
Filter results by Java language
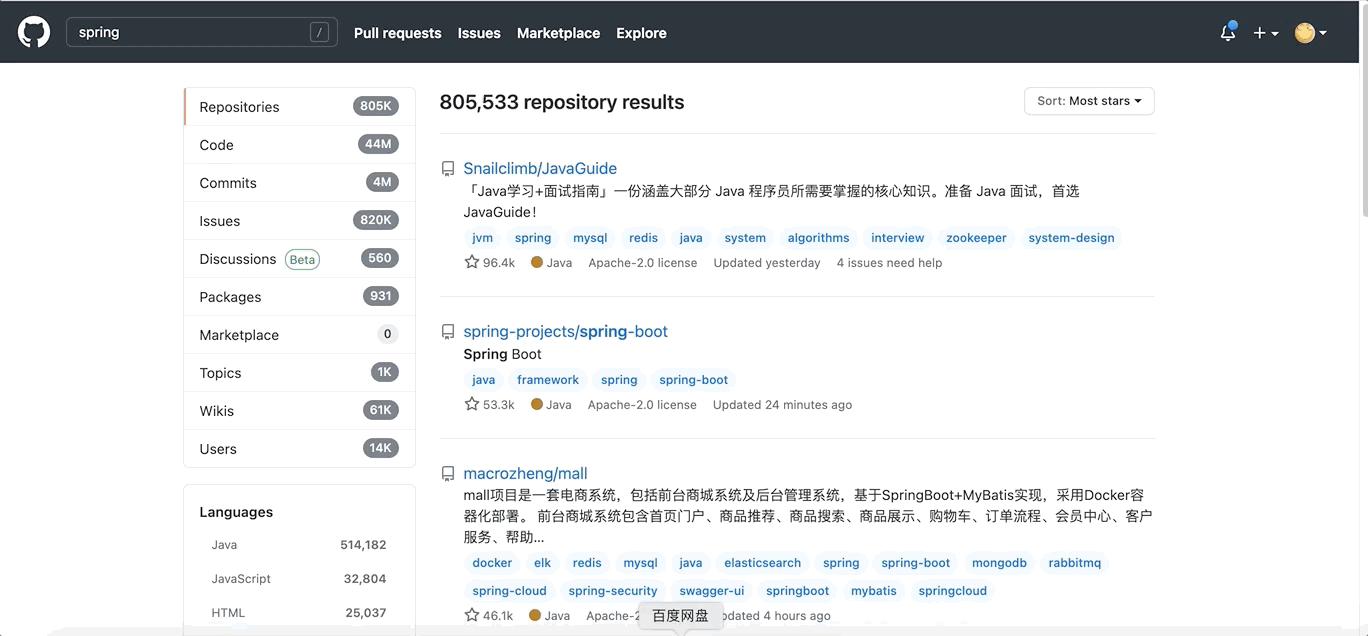coord(299,545)
